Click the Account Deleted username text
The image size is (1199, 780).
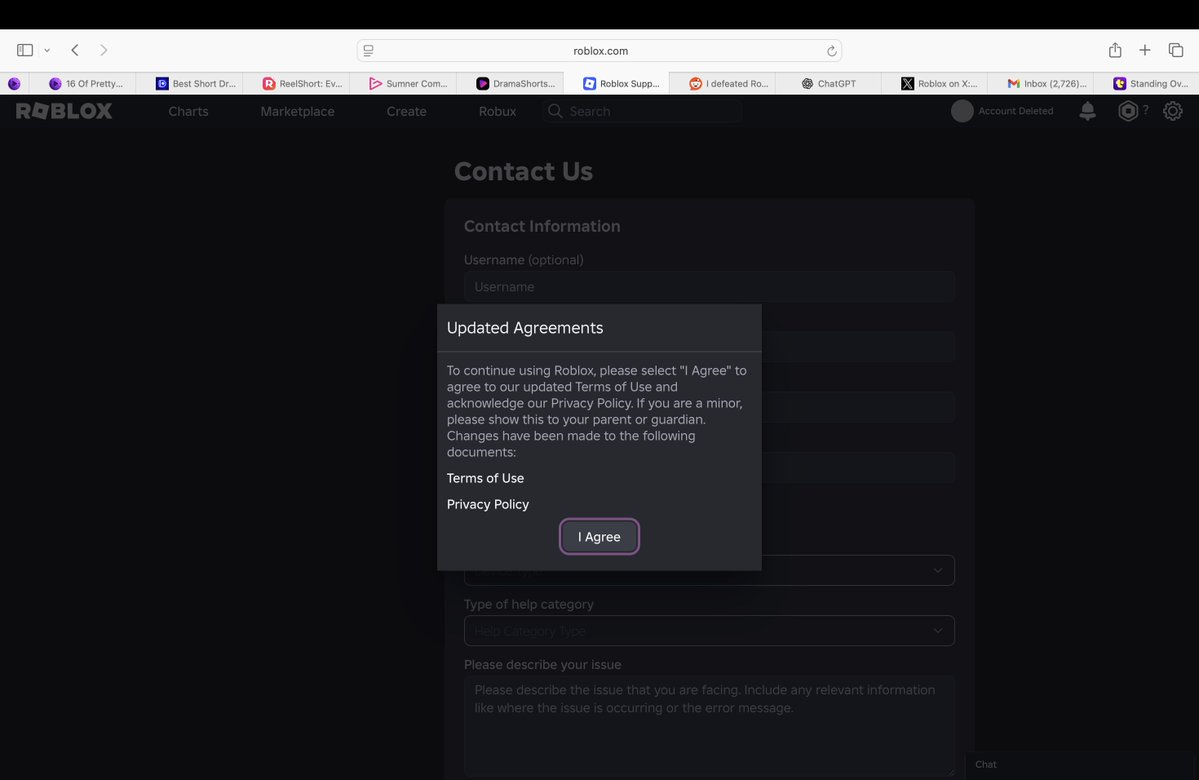pyautogui.click(x=1015, y=111)
